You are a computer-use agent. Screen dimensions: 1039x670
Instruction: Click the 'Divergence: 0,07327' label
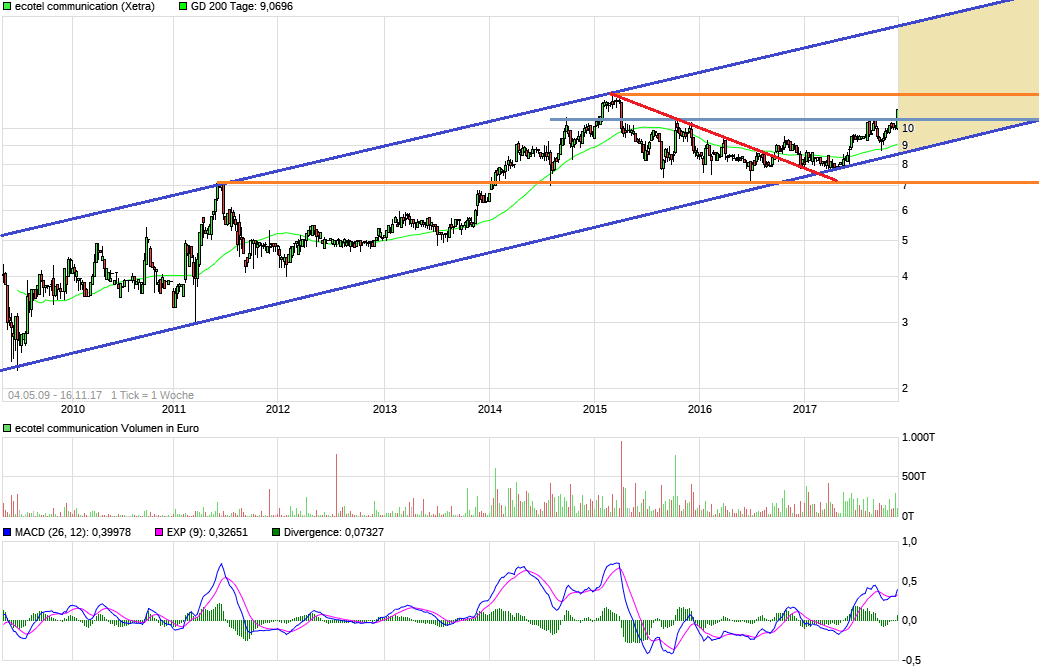point(333,532)
